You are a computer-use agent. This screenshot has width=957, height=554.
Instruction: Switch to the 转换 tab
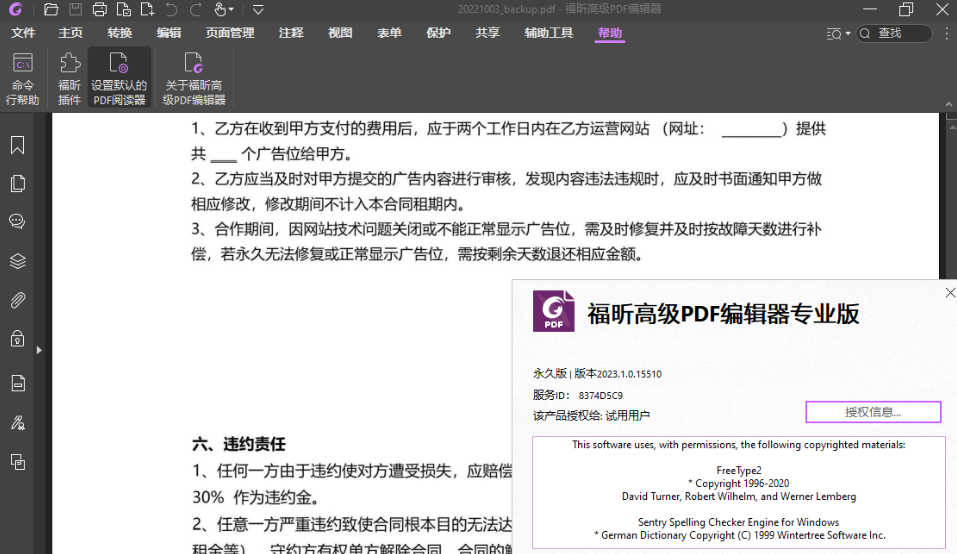[x=120, y=33]
